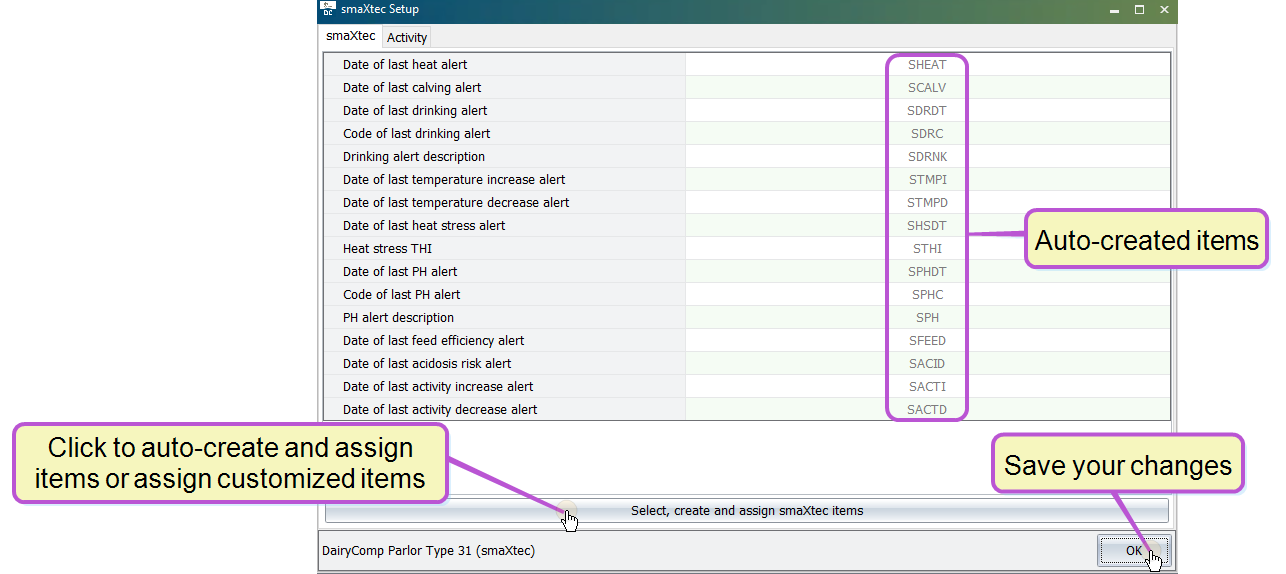Click 'Date of last temperature decrease alert' label
Screen dimensions: 1286x574
(x=456, y=202)
